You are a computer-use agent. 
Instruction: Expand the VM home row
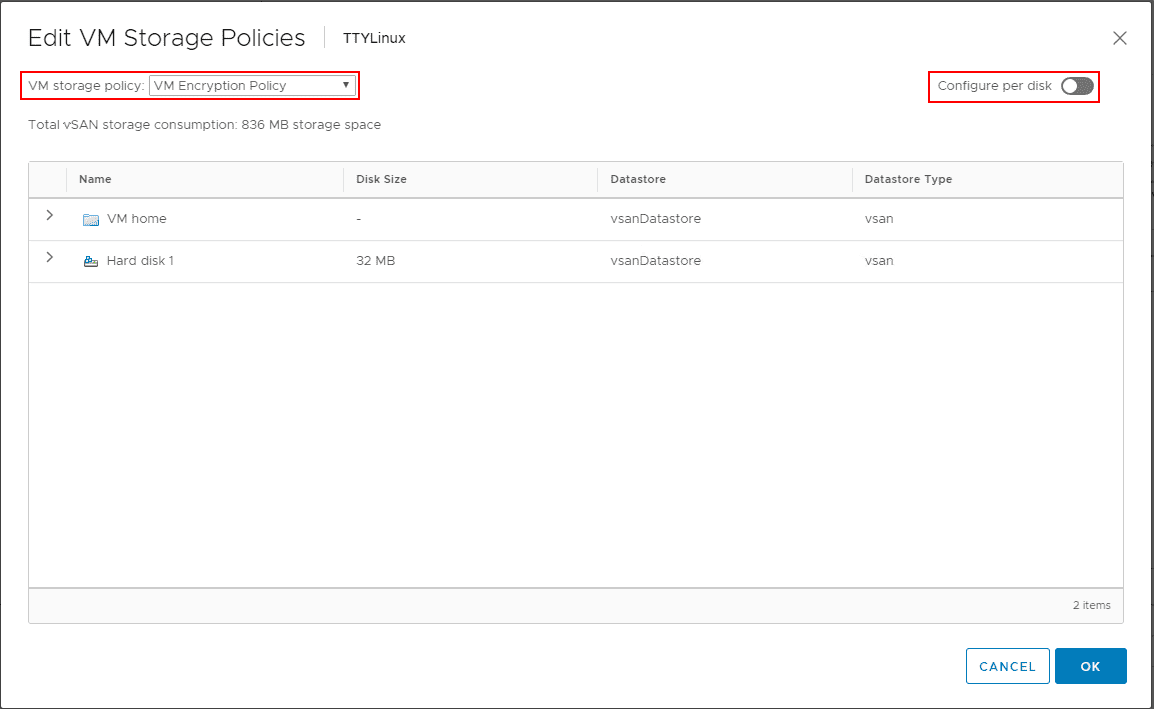pos(49,216)
